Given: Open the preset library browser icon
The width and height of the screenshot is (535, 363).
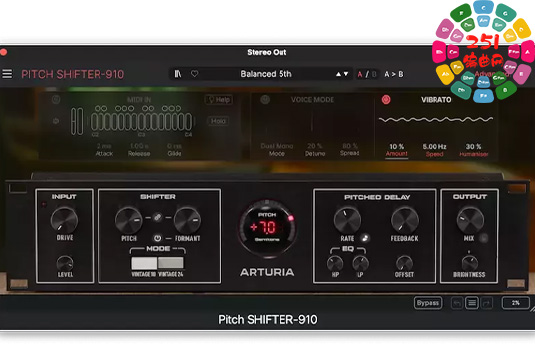Looking at the screenshot, I should [178, 74].
